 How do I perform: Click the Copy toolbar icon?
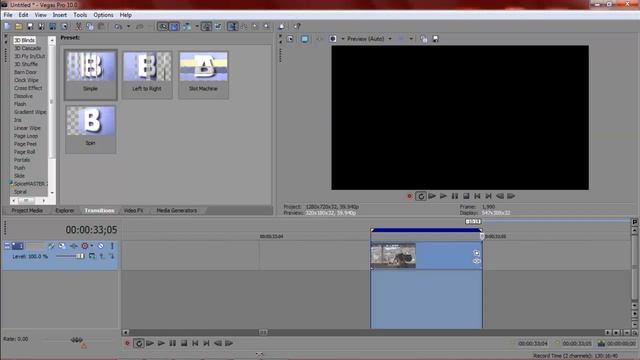pos(90,27)
